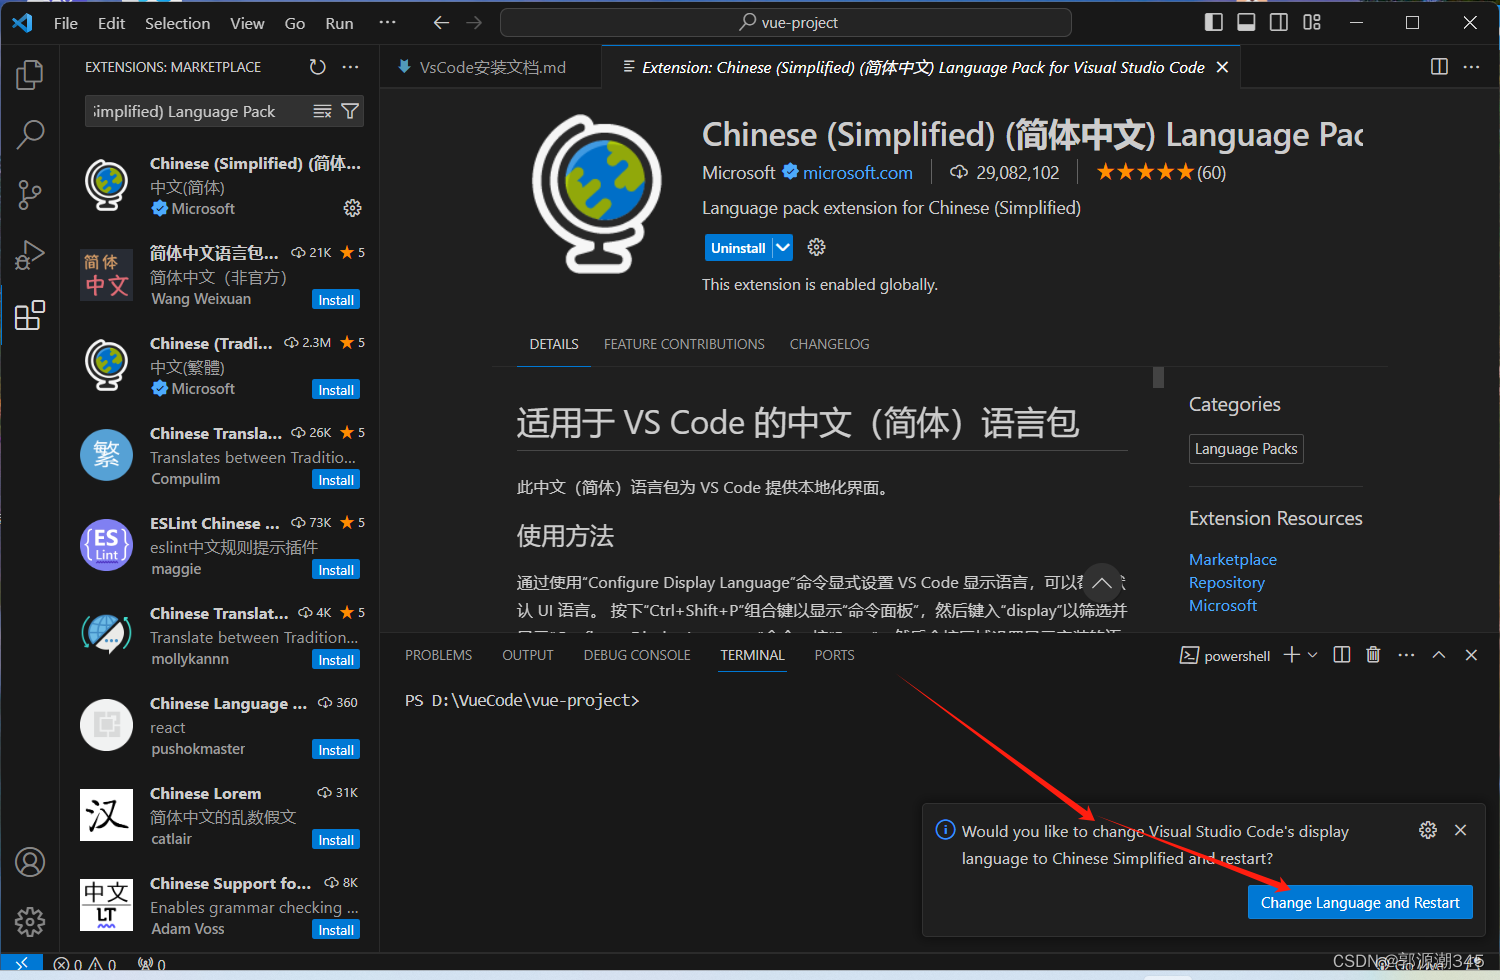Image resolution: width=1500 pixels, height=980 pixels.
Task: Open the remote window status bar icon
Action: [21, 964]
